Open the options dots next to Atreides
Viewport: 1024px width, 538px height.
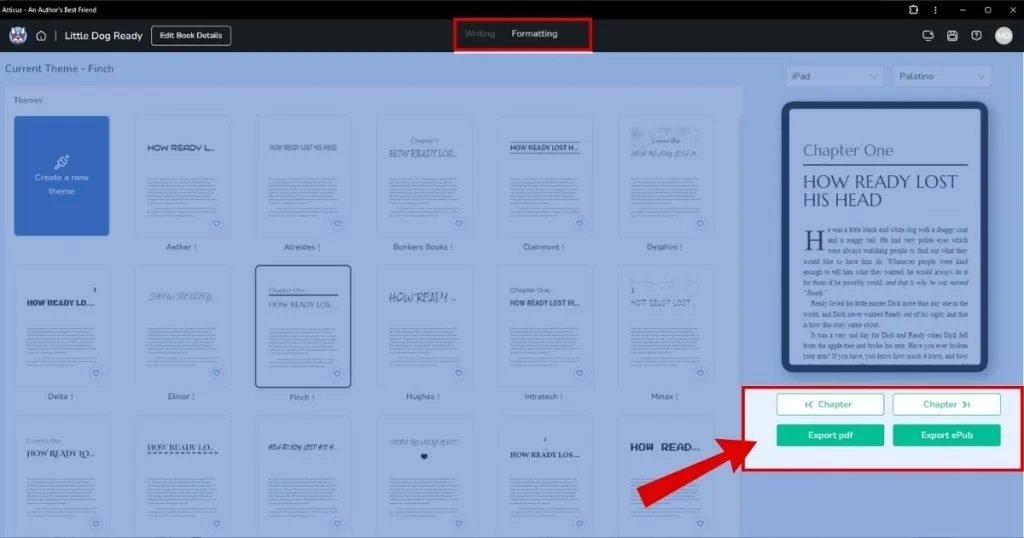[x=319, y=247]
